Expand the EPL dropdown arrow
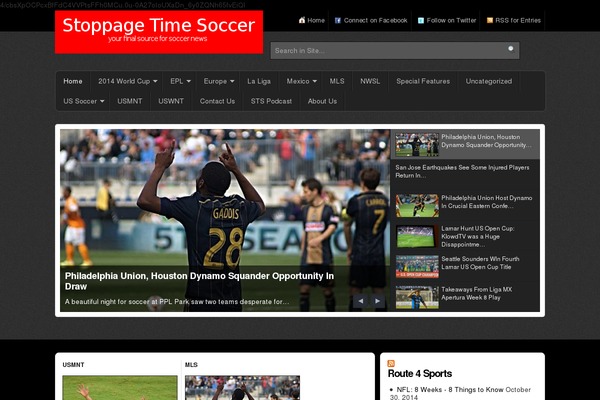 point(189,82)
